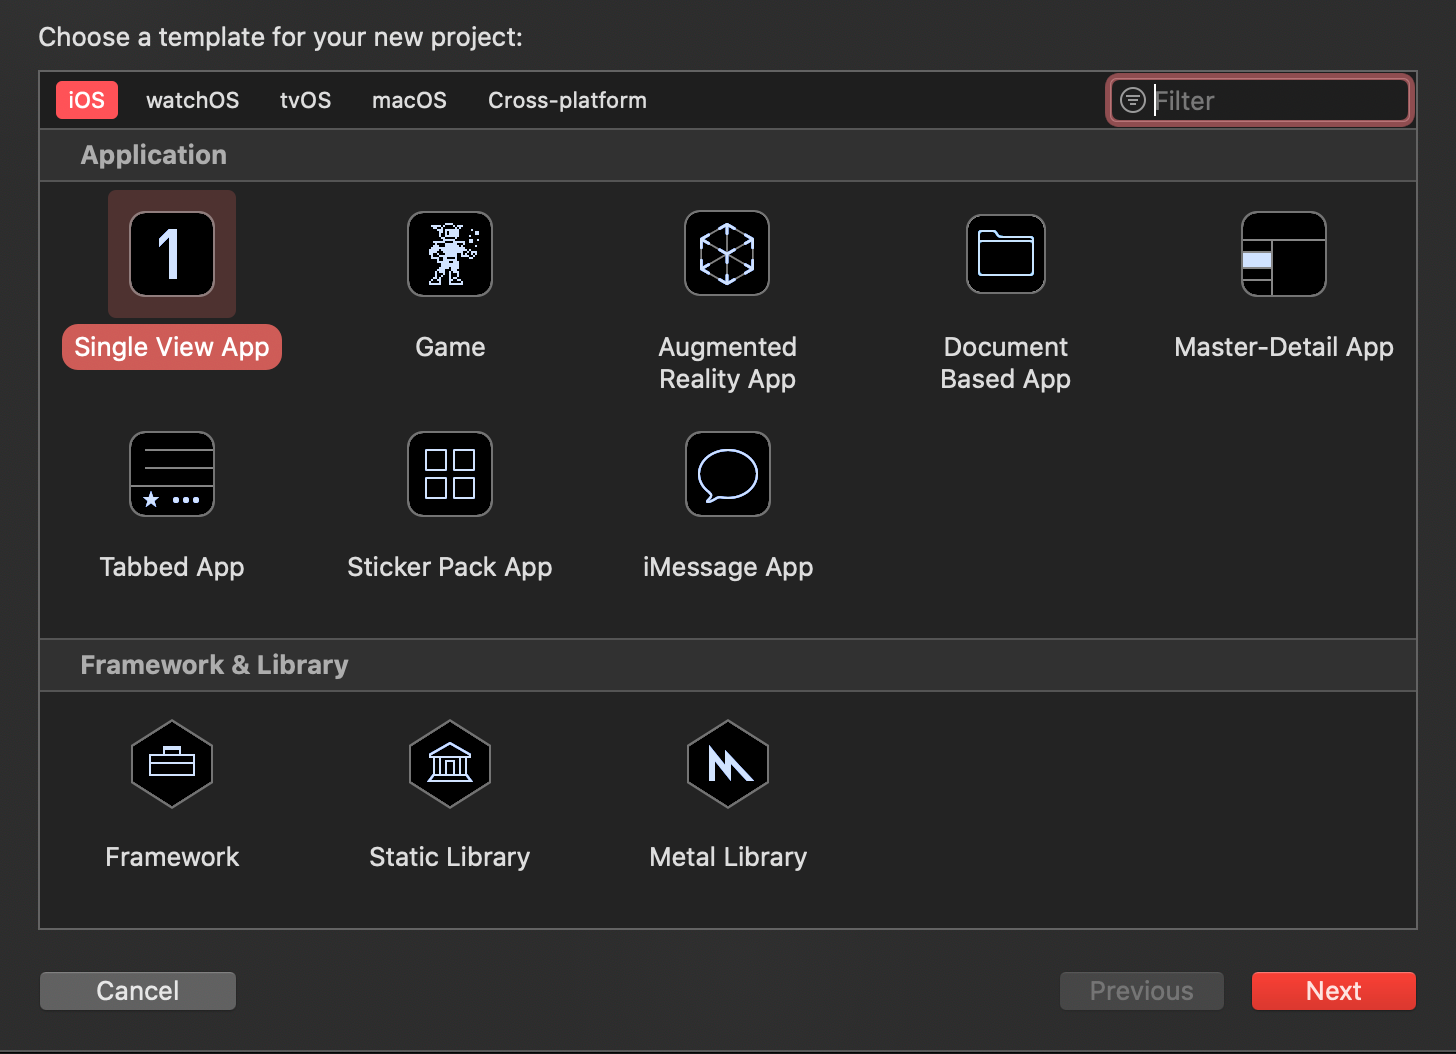
Task: Choose the Static Library building icon
Action: 450,764
